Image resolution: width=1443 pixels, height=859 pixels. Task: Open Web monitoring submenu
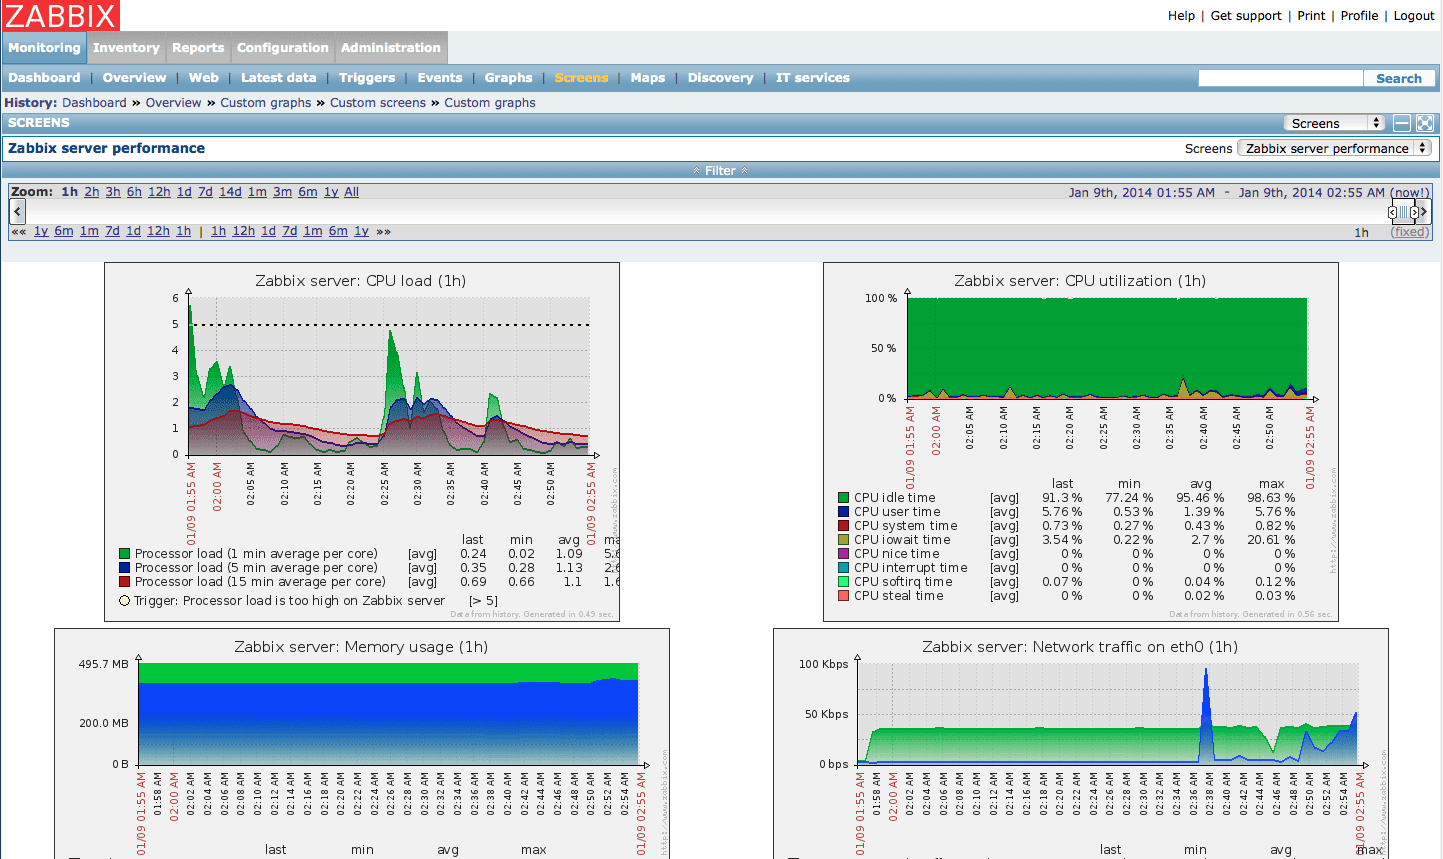point(203,78)
